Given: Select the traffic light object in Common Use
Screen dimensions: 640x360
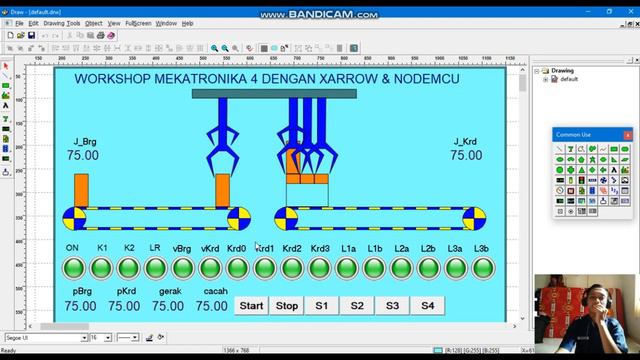Looking at the screenshot, I should click(x=581, y=180).
